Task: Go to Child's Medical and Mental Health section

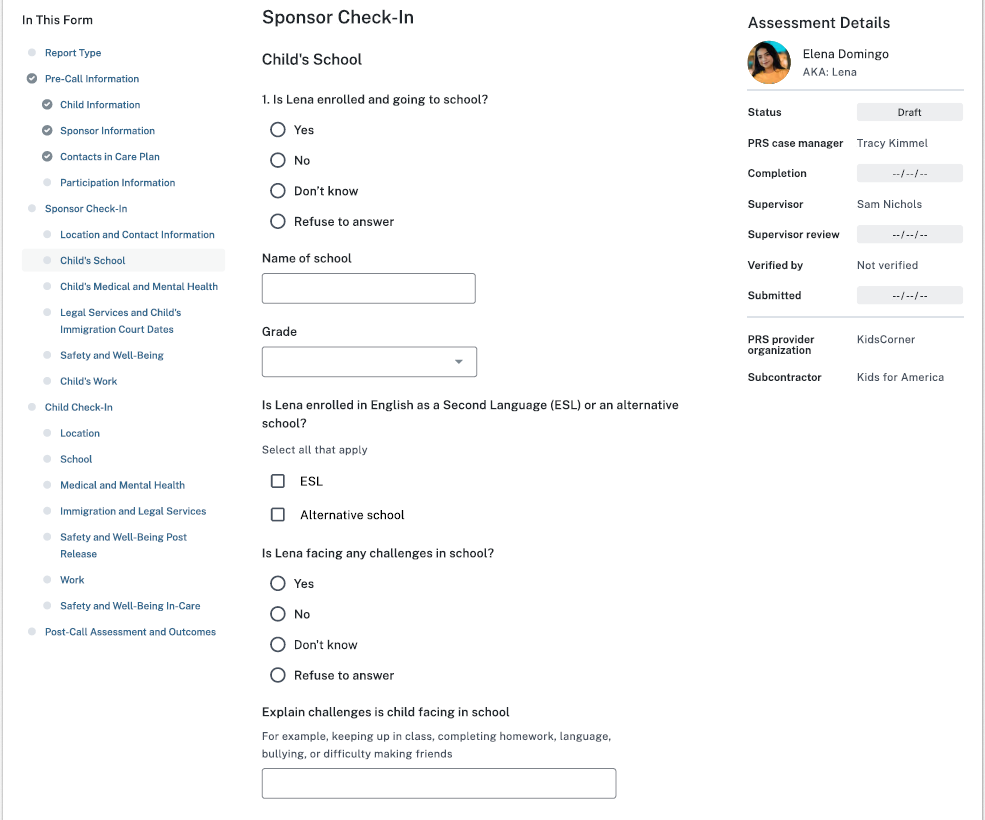Action: [139, 287]
